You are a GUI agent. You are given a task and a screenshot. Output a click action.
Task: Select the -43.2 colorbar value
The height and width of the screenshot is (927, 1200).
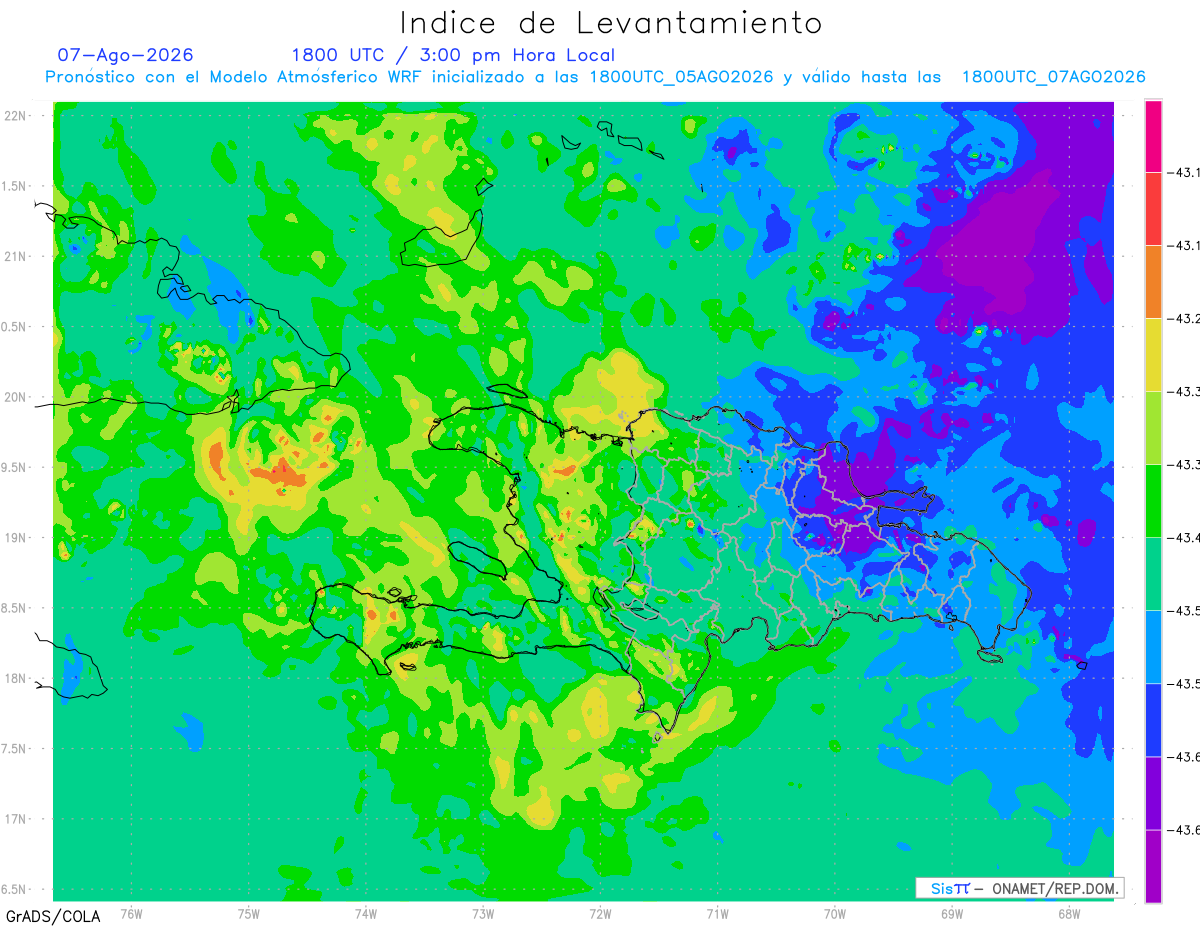point(1186,319)
